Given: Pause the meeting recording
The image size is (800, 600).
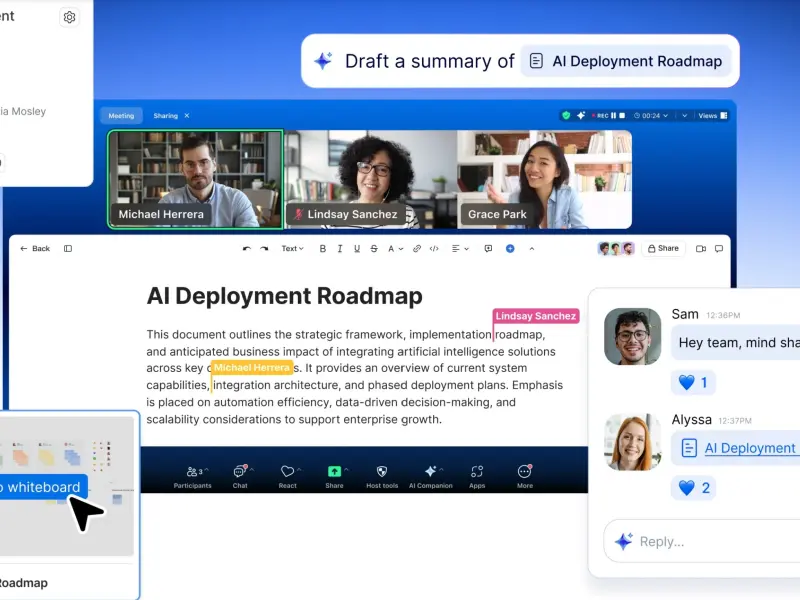Looking at the screenshot, I should (613, 115).
